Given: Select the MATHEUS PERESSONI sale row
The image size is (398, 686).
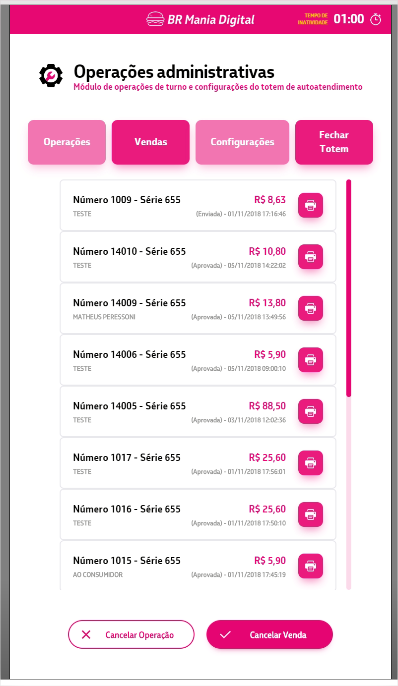Looking at the screenshot, I should (198, 308).
